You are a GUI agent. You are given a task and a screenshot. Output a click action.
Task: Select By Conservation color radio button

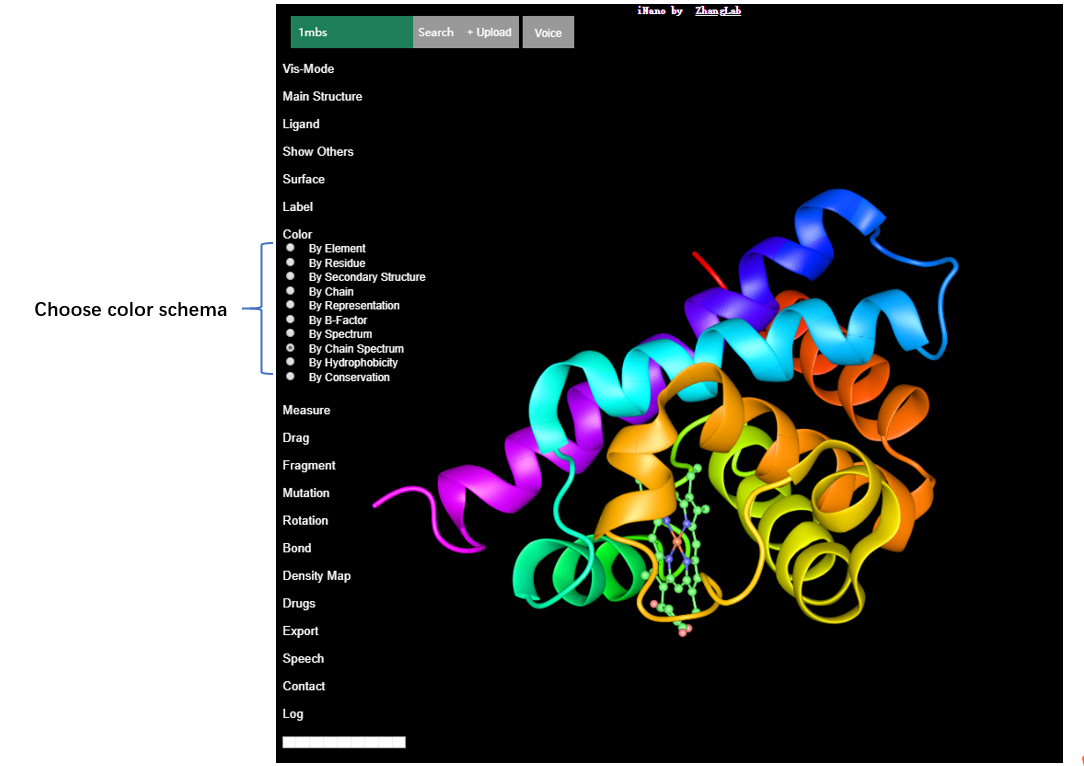pos(290,377)
